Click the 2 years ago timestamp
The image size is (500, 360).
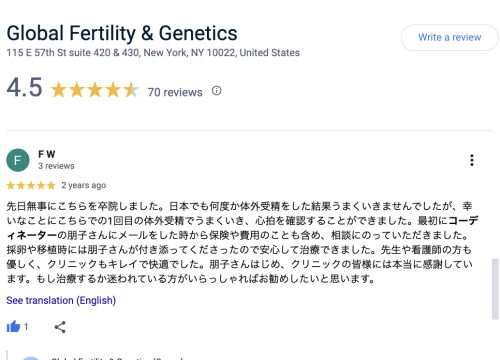click(x=84, y=185)
